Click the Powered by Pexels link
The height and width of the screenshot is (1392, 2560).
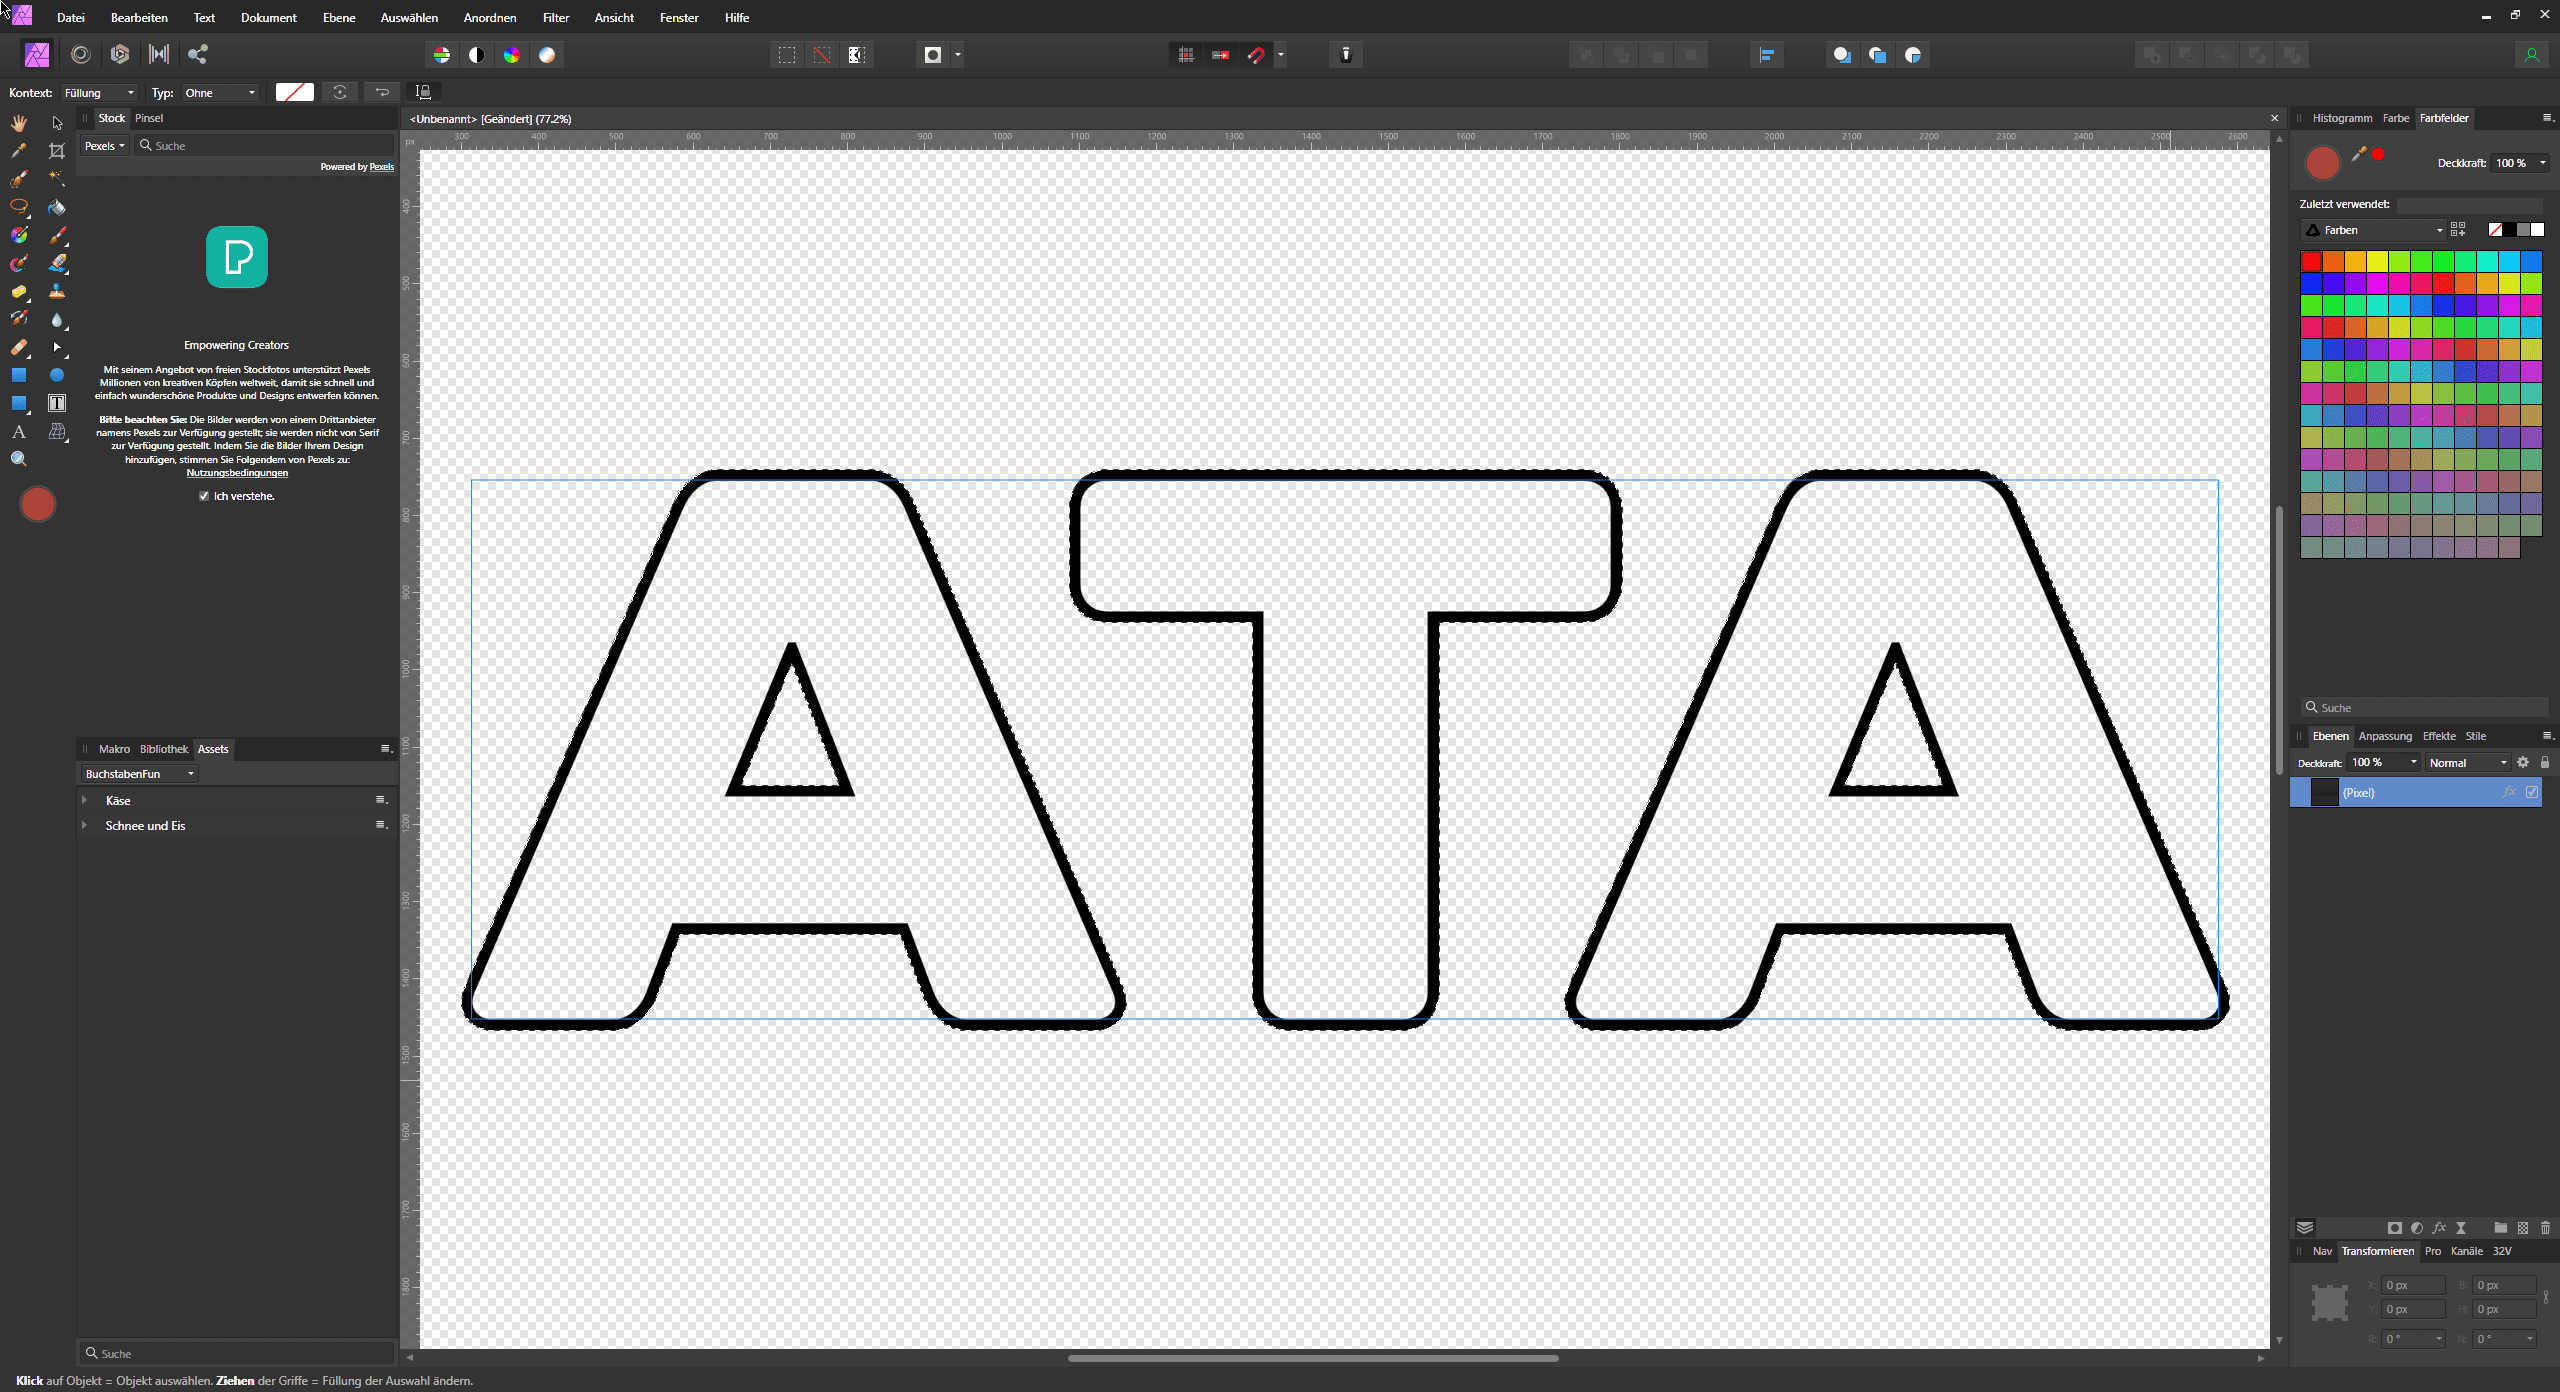381,167
